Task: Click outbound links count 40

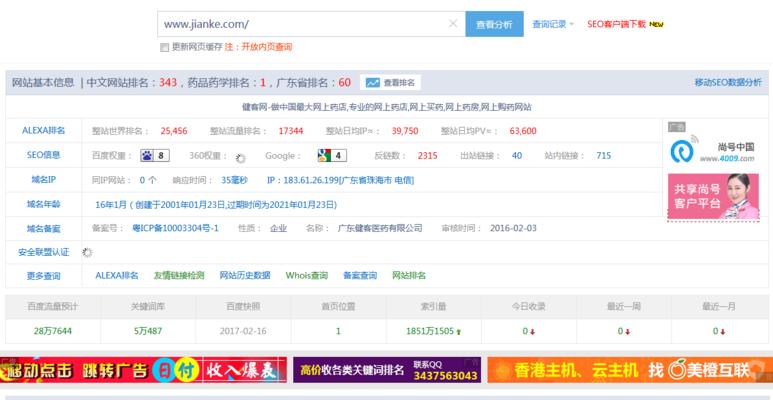Action: tap(517, 156)
